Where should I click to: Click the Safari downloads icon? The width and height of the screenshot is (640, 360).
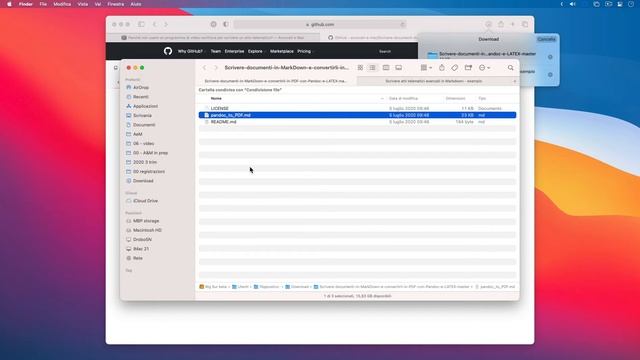(x=488, y=24)
